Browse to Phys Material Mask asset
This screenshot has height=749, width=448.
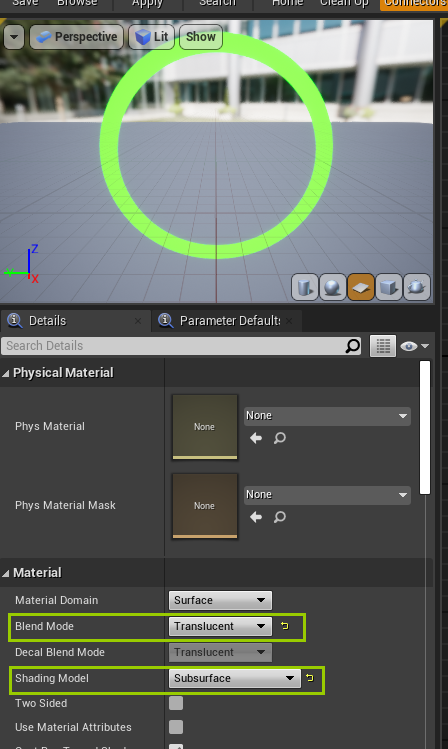(280, 517)
